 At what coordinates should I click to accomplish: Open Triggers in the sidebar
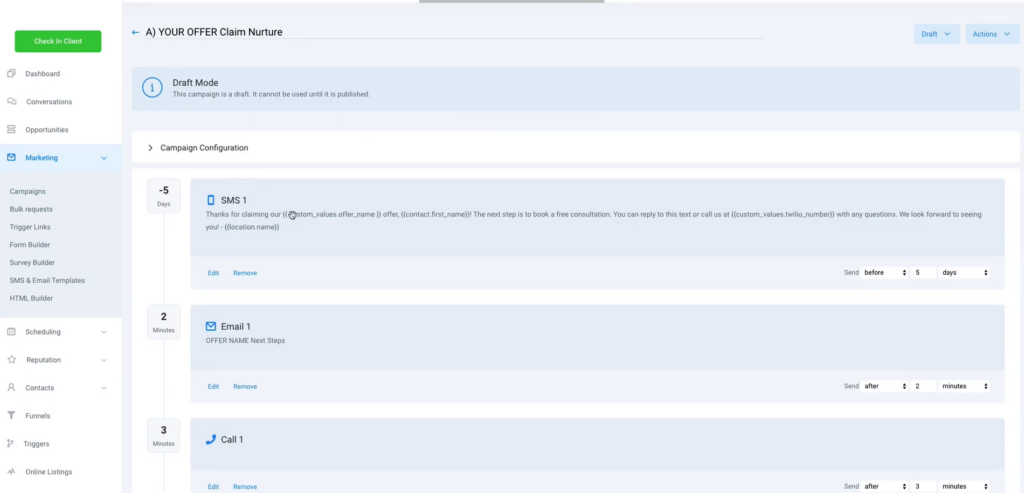pyautogui.click(x=37, y=444)
